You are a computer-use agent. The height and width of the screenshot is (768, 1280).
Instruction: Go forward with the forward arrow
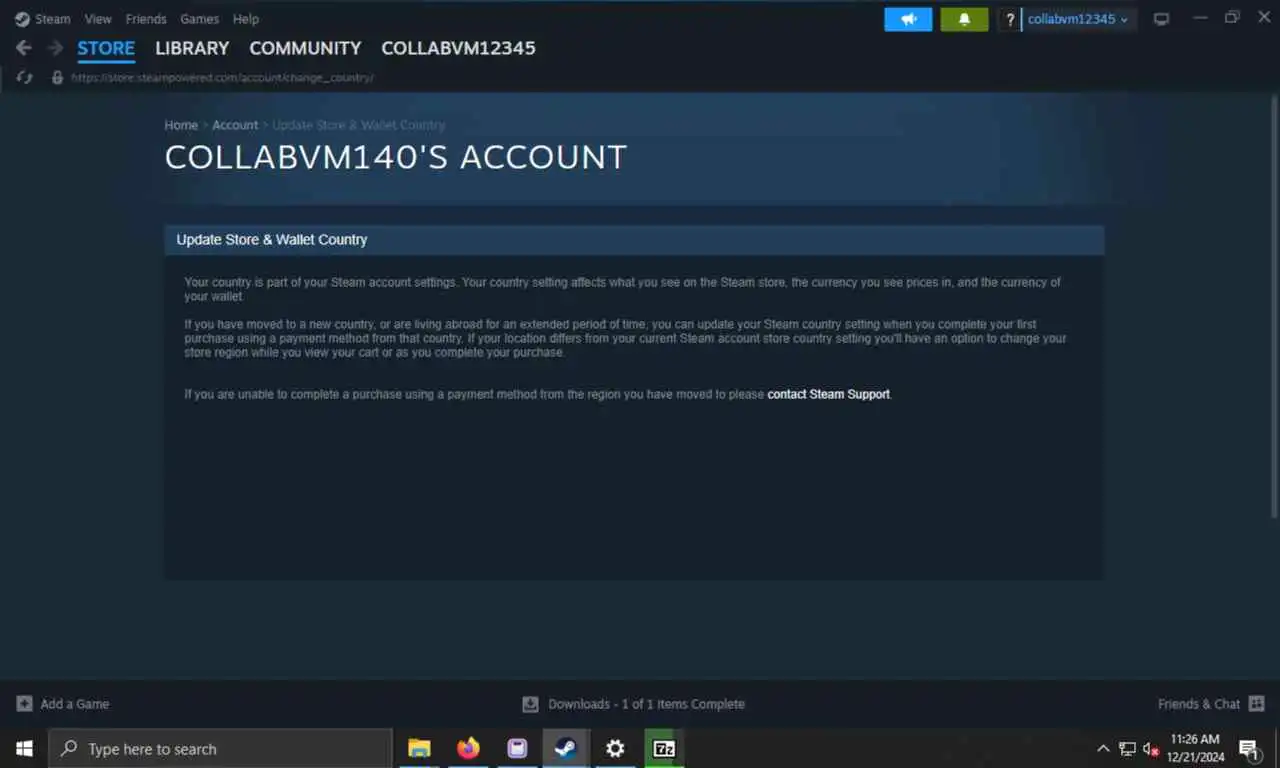pos(55,48)
